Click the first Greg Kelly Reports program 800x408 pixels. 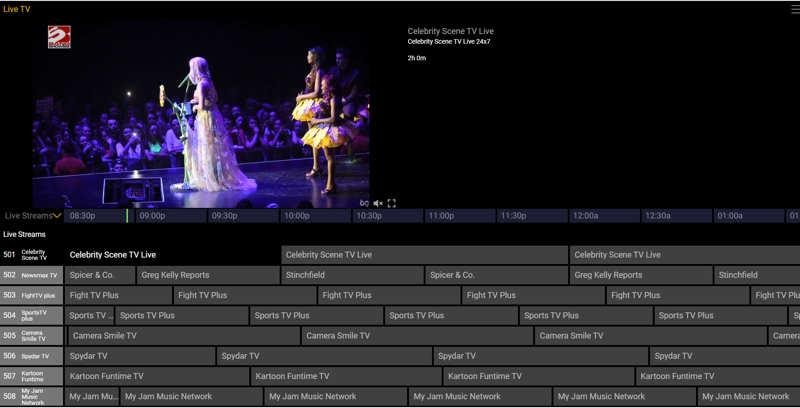[x=207, y=275]
